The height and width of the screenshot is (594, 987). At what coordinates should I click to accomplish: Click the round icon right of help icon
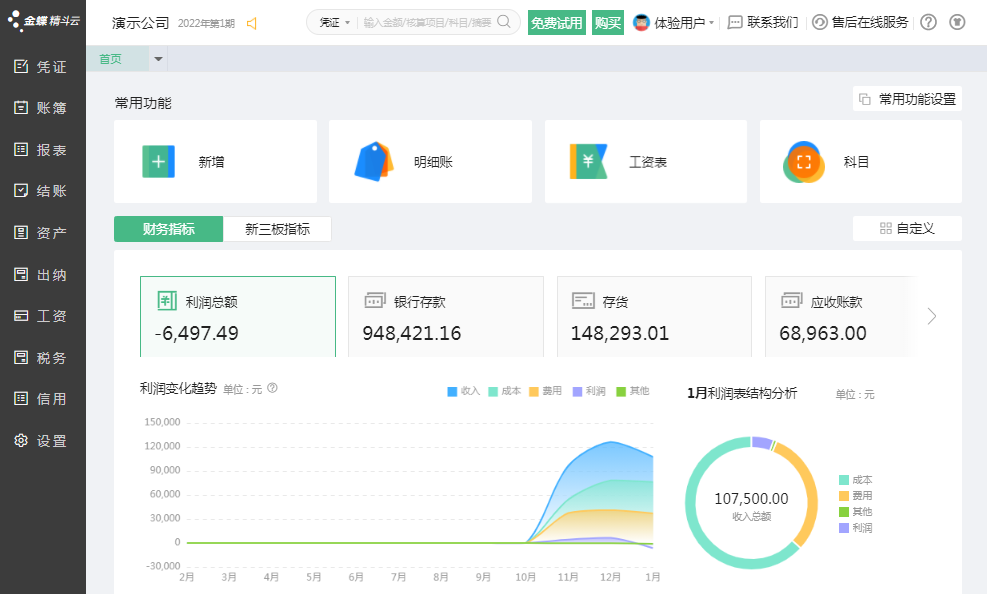(957, 23)
